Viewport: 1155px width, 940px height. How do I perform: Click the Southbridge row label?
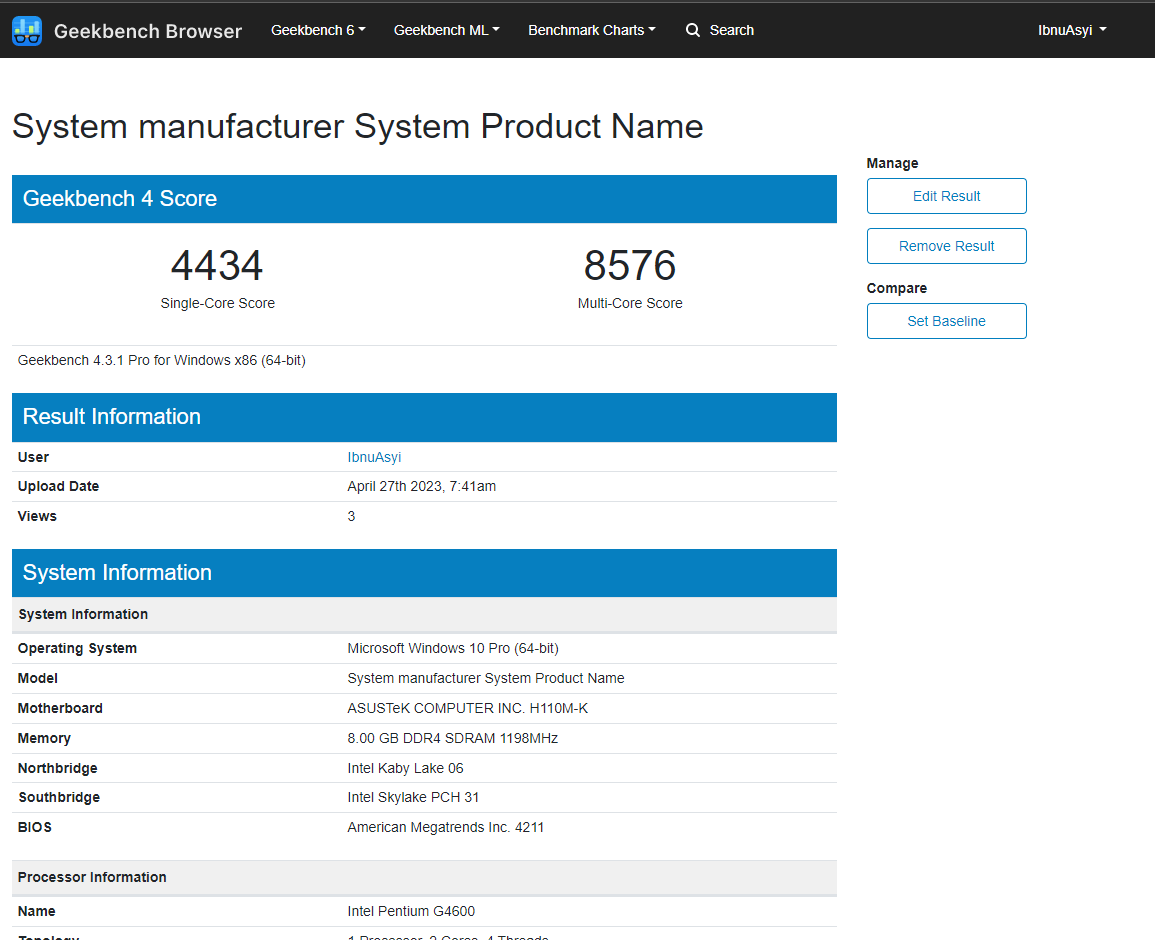[x=59, y=797]
